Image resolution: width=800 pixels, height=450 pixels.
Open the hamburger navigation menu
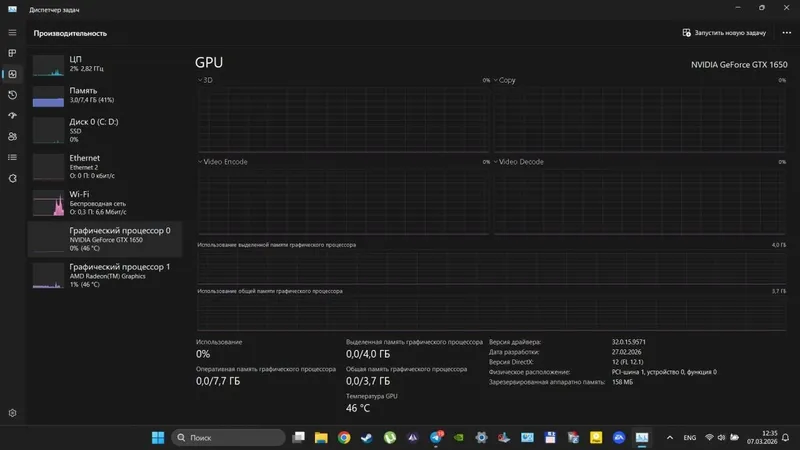click(12, 33)
